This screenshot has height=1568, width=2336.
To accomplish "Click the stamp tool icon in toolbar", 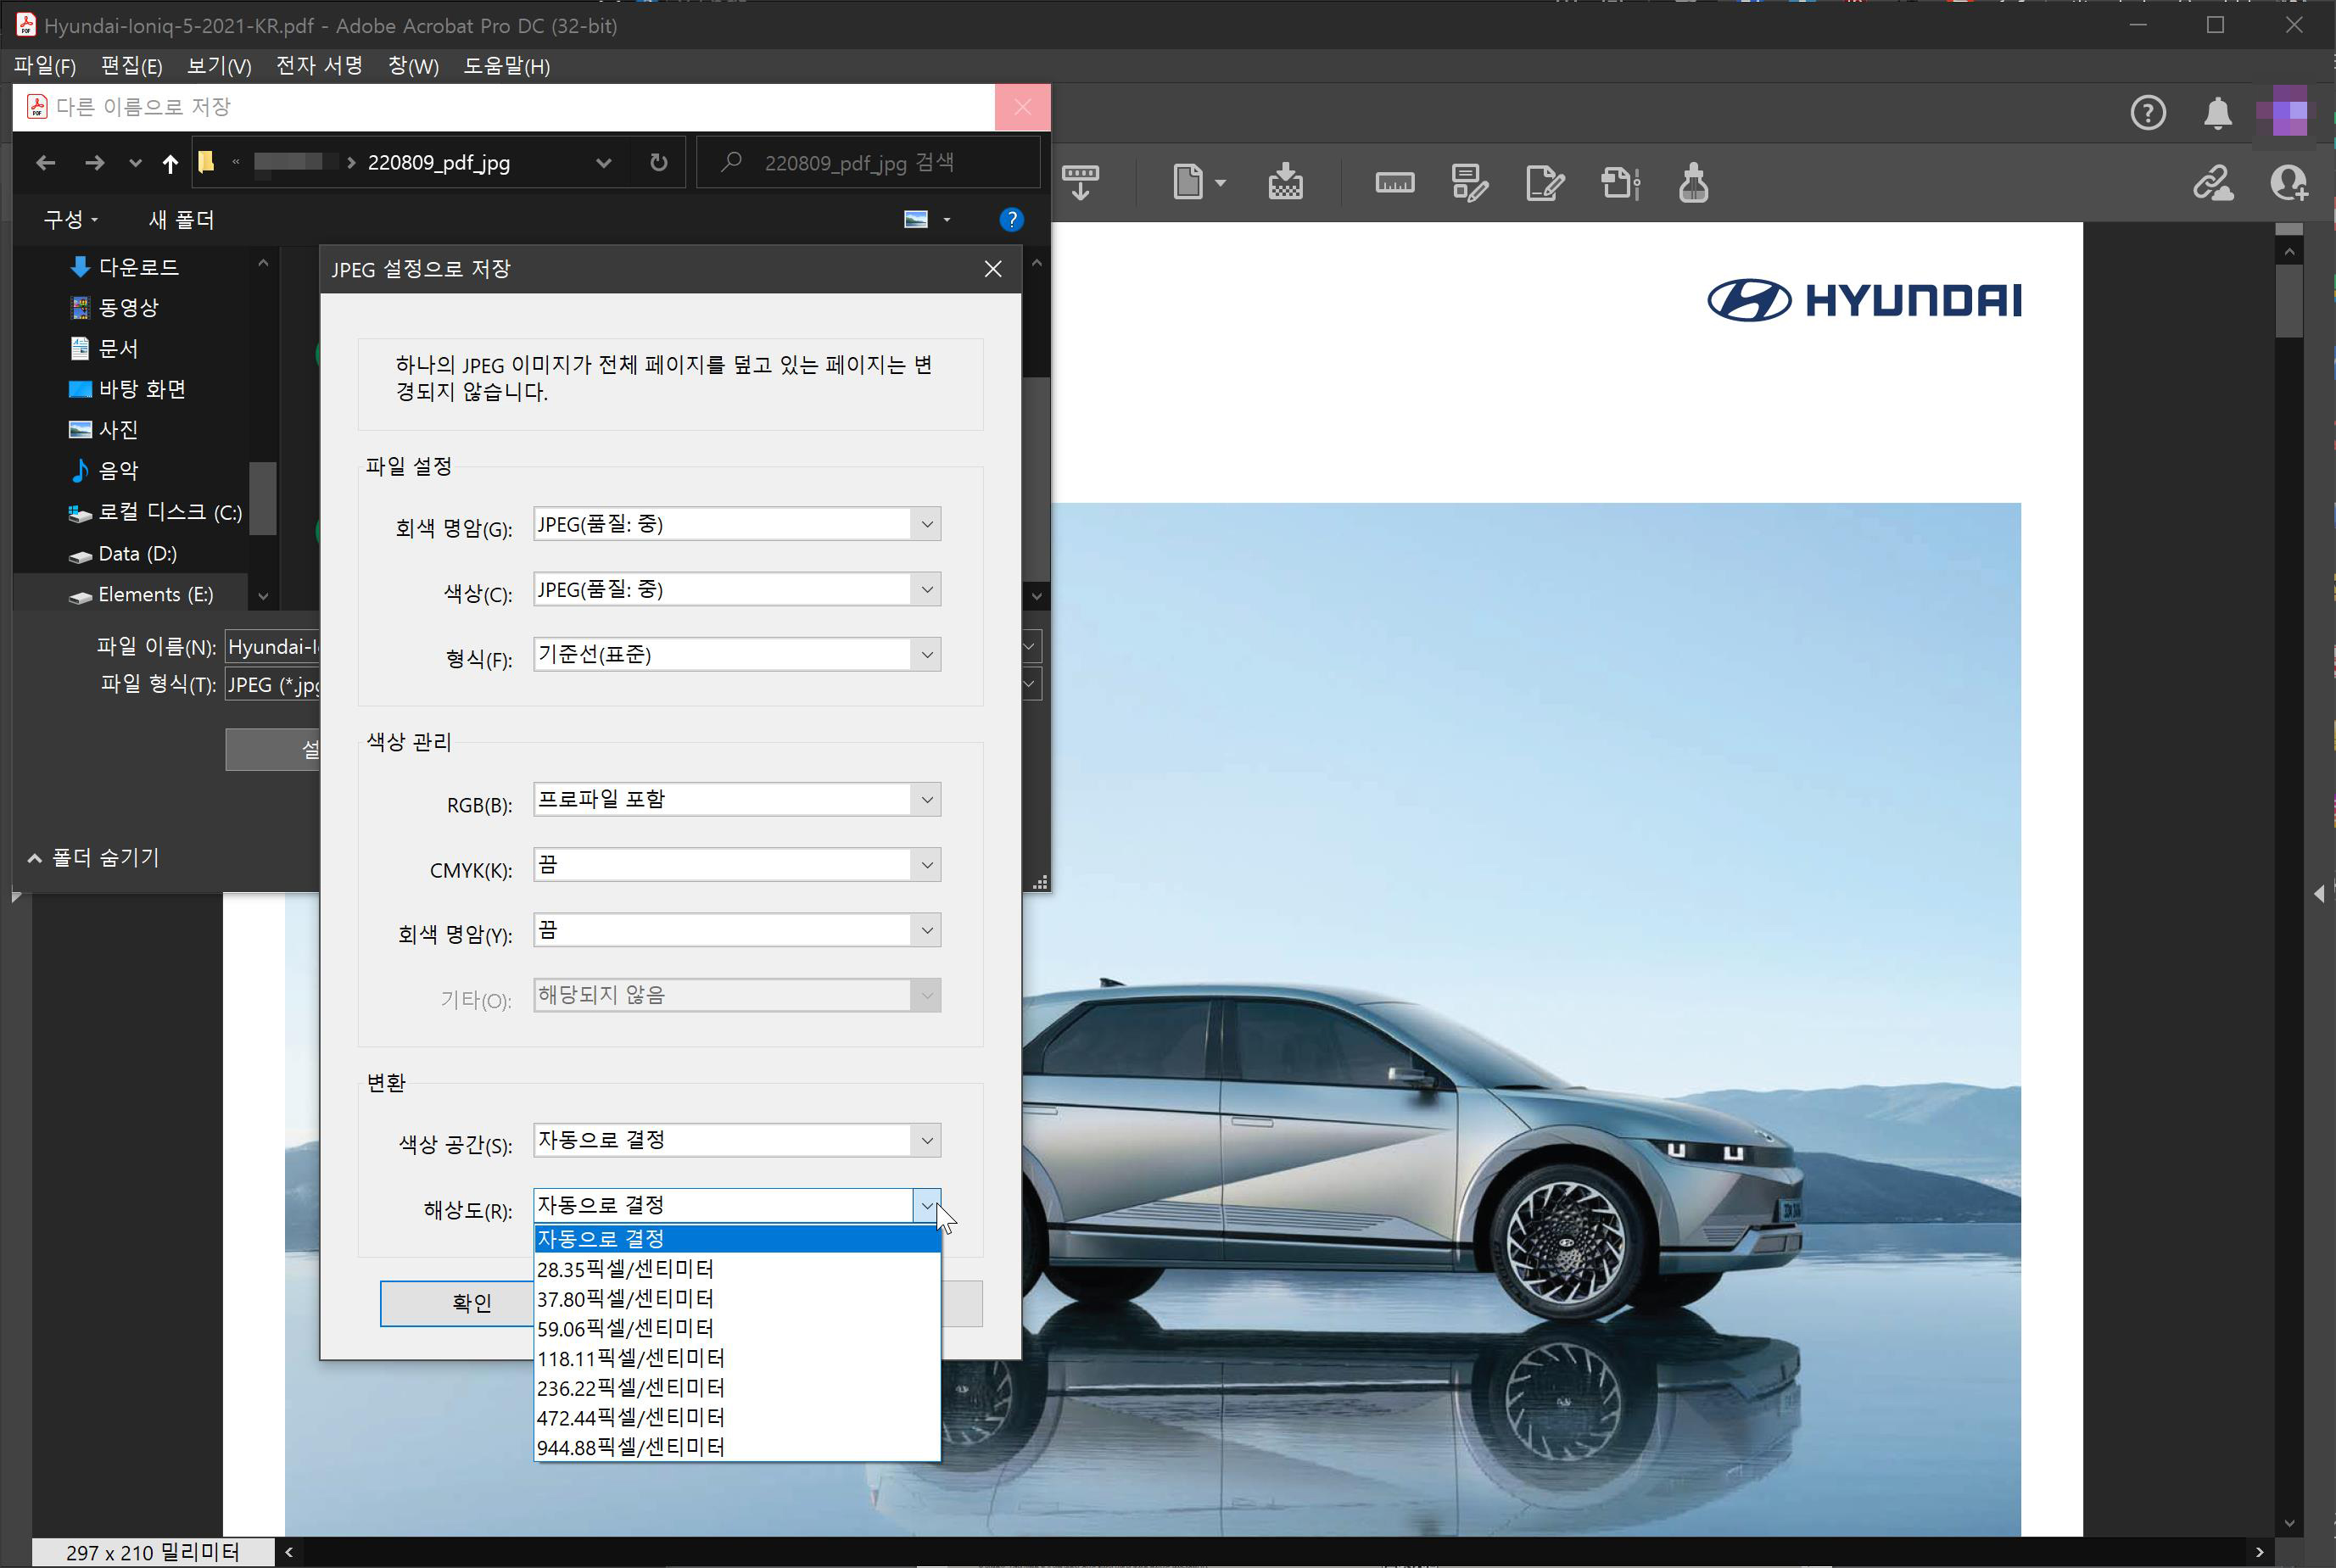I will click(x=1692, y=183).
